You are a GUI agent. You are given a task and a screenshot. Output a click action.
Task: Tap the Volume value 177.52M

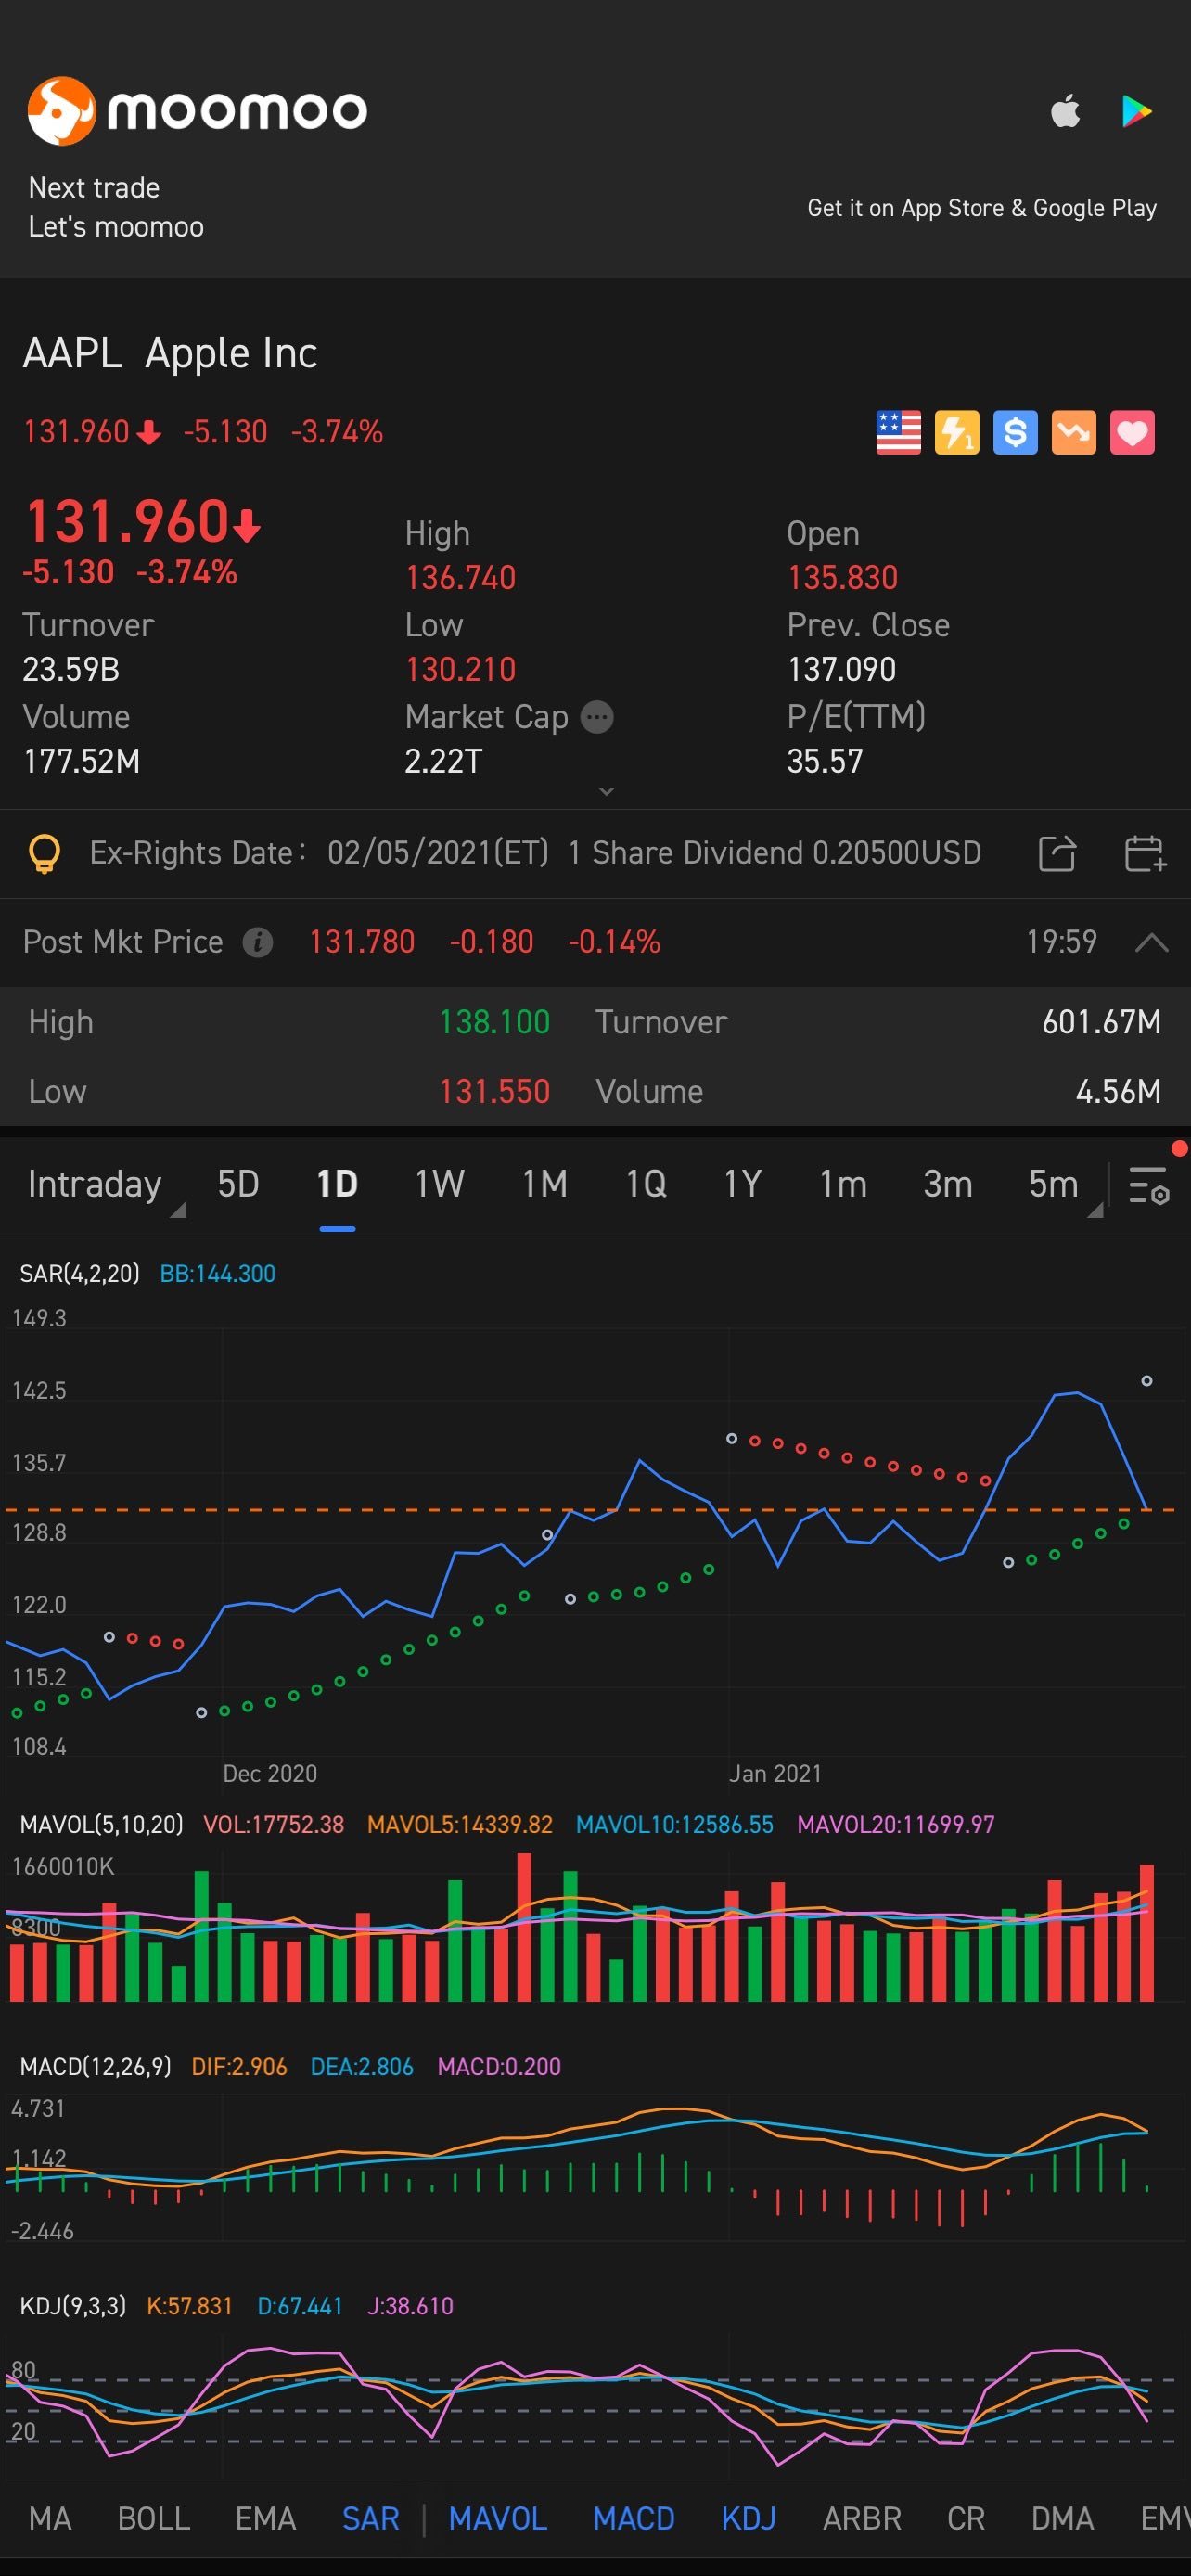(81, 761)
